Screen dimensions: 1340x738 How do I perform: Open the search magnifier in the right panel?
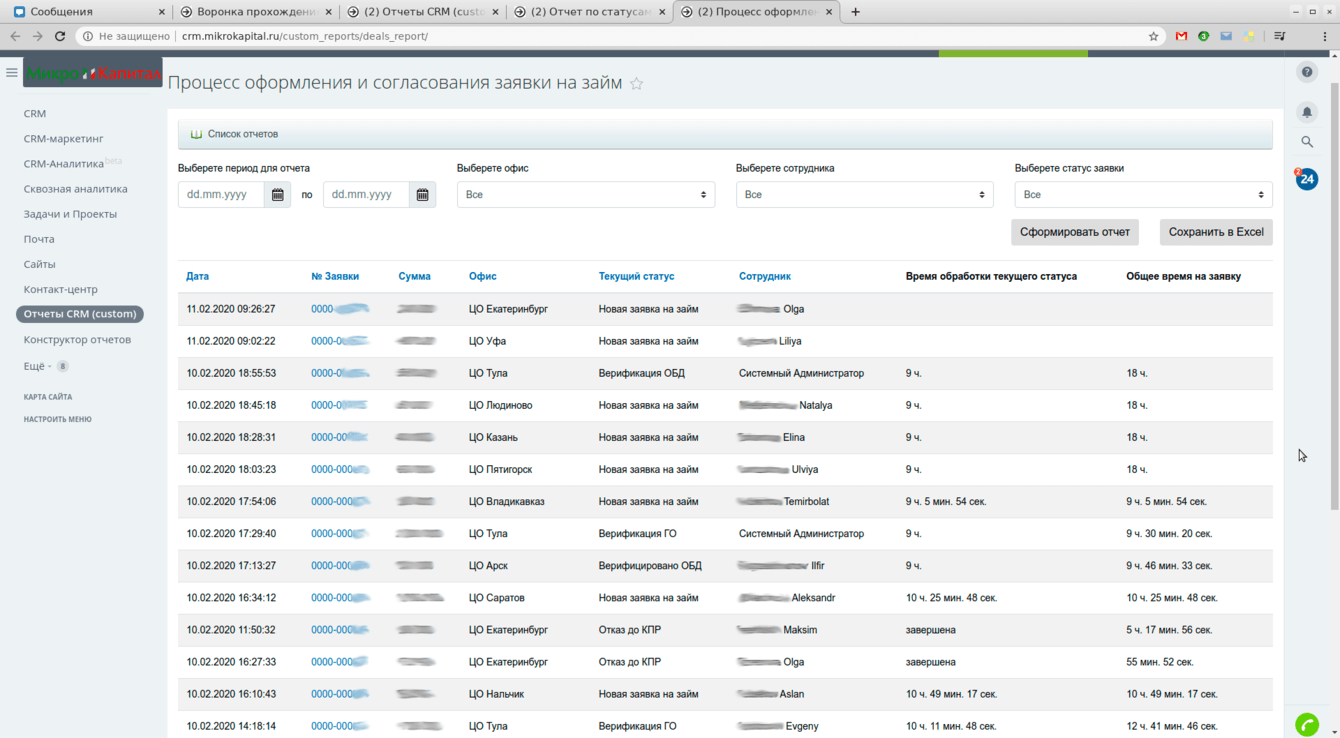click(x=1307, y=142)
